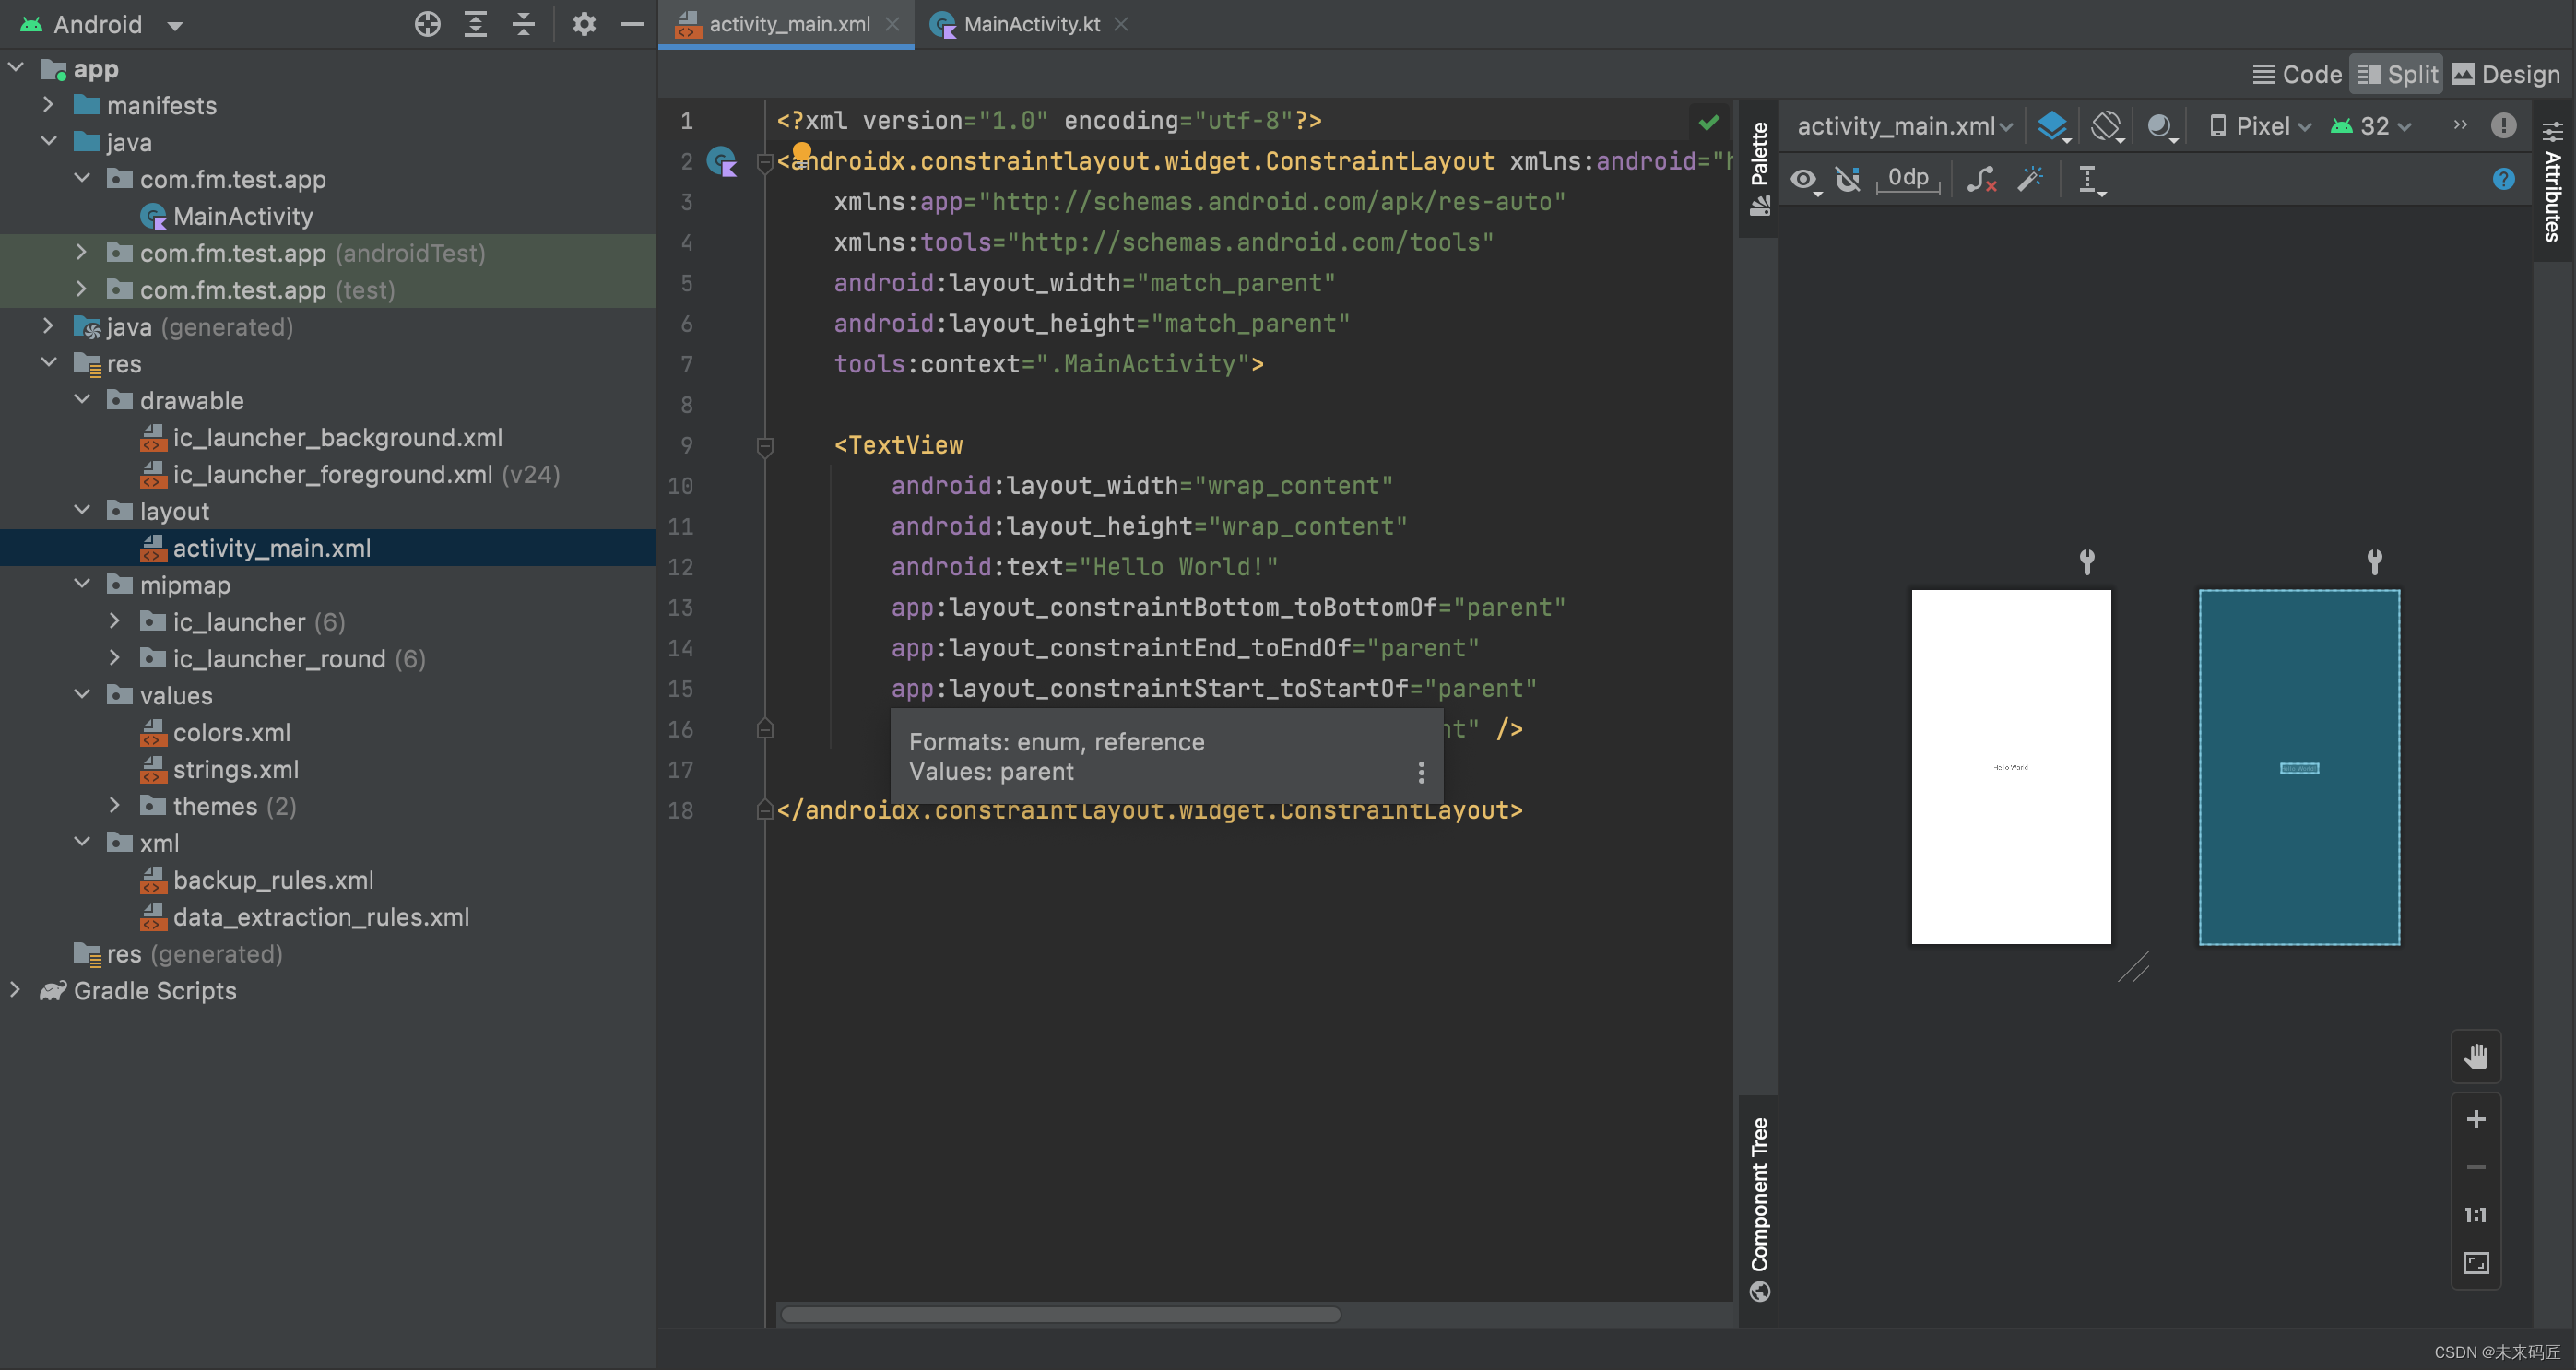The image size is (2576, 1370).
Task: Switch to the MainActivity.kt tab
Action: (x=1030, y=24)
